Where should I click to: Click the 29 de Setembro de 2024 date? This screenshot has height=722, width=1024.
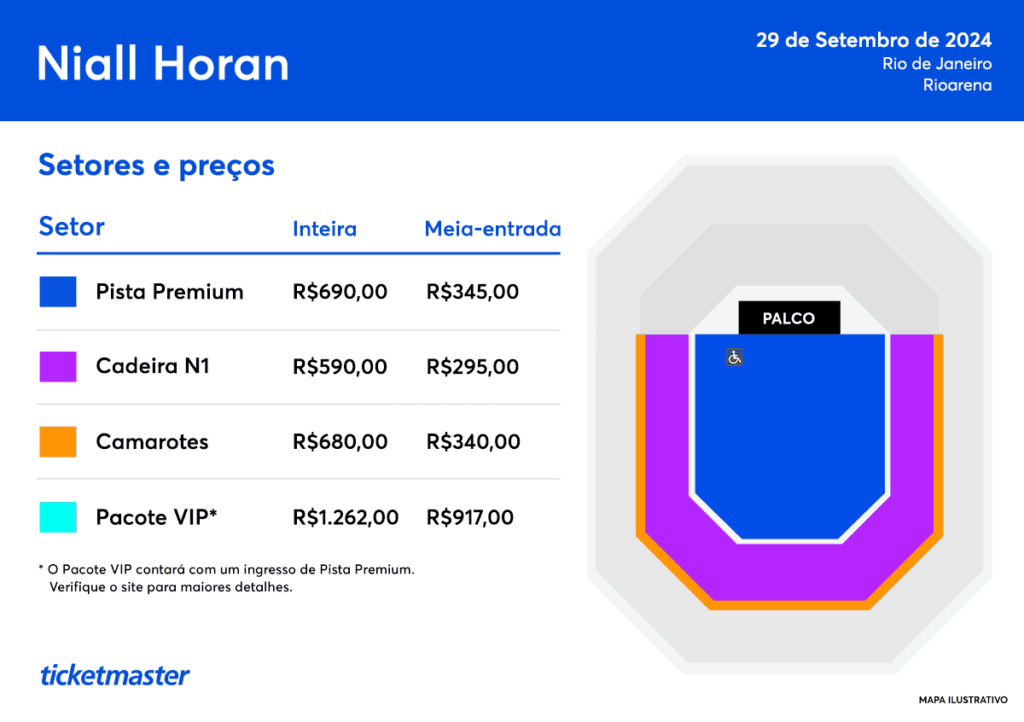(873, 40)
